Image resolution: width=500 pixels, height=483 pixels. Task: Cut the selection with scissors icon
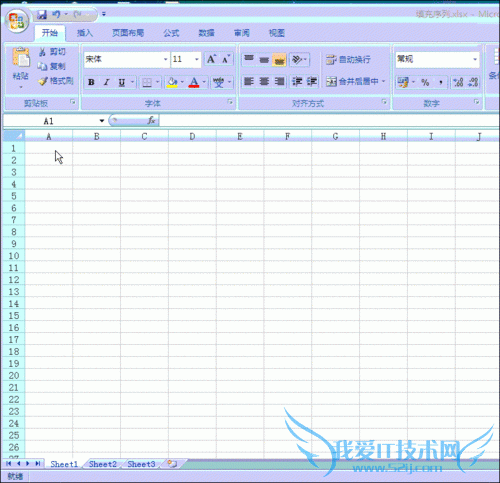coord(42,52)
